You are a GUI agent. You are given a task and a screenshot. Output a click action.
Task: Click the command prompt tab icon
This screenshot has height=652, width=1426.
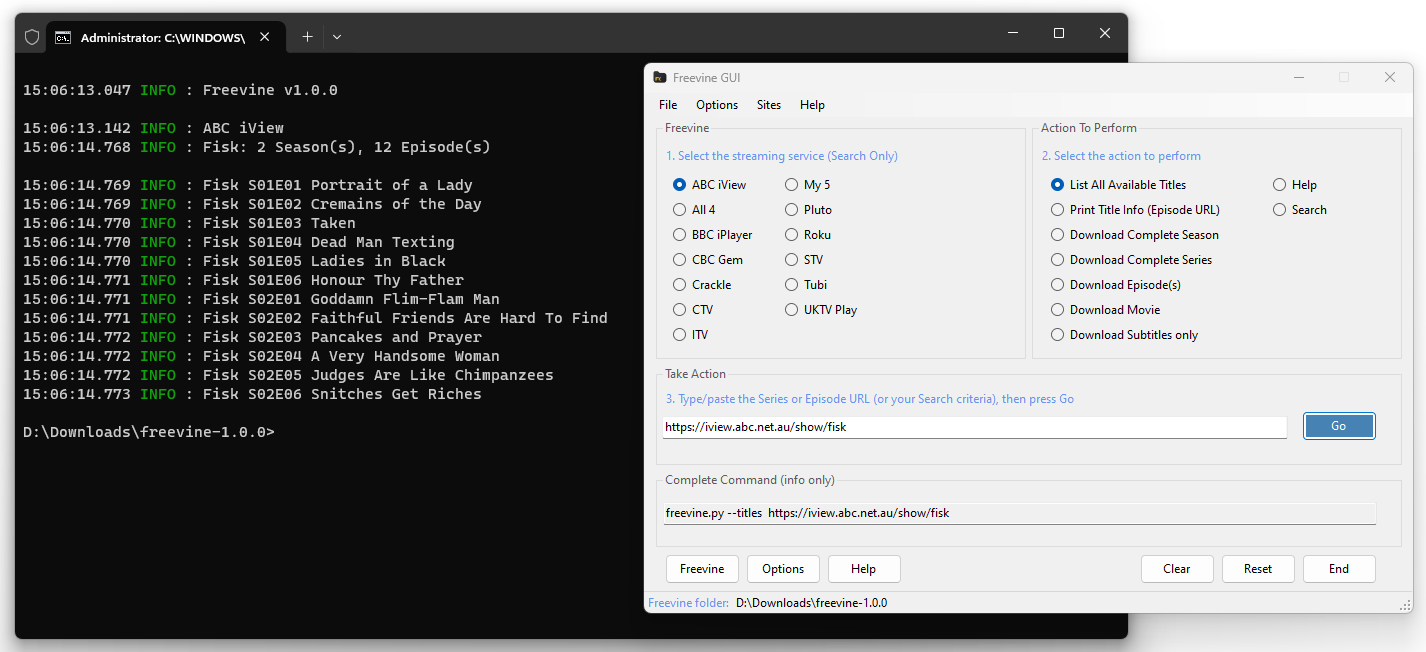coord(63,37)
